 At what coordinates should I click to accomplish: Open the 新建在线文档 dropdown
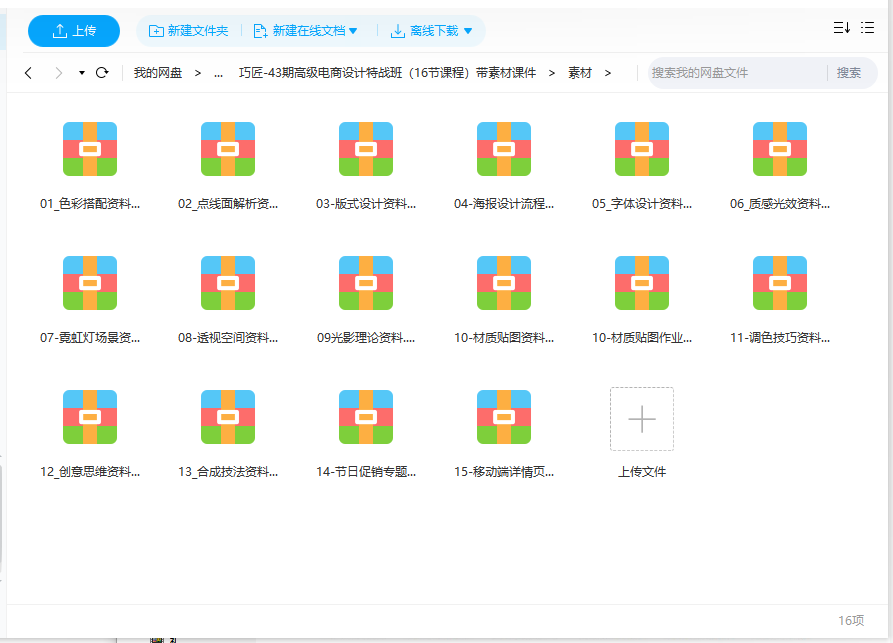click(x=305, y=31)
